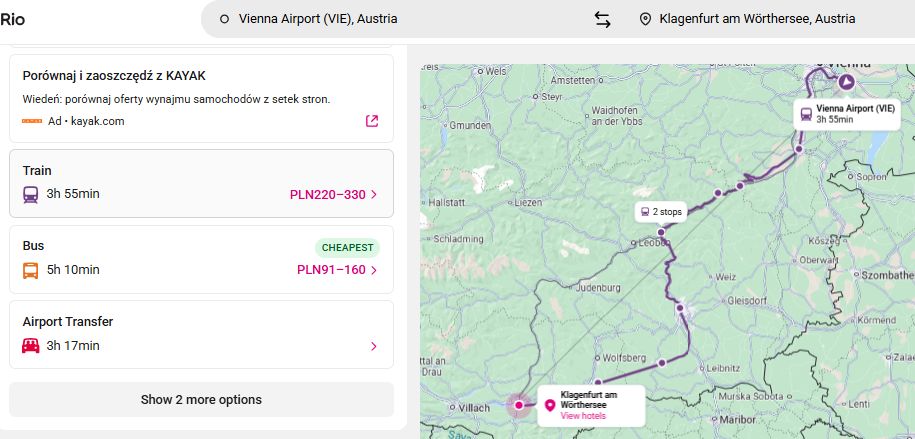Click the Klagenfurt destination marker on map
The width and height of the screenshot is (915, 439).
pos(518,405)
